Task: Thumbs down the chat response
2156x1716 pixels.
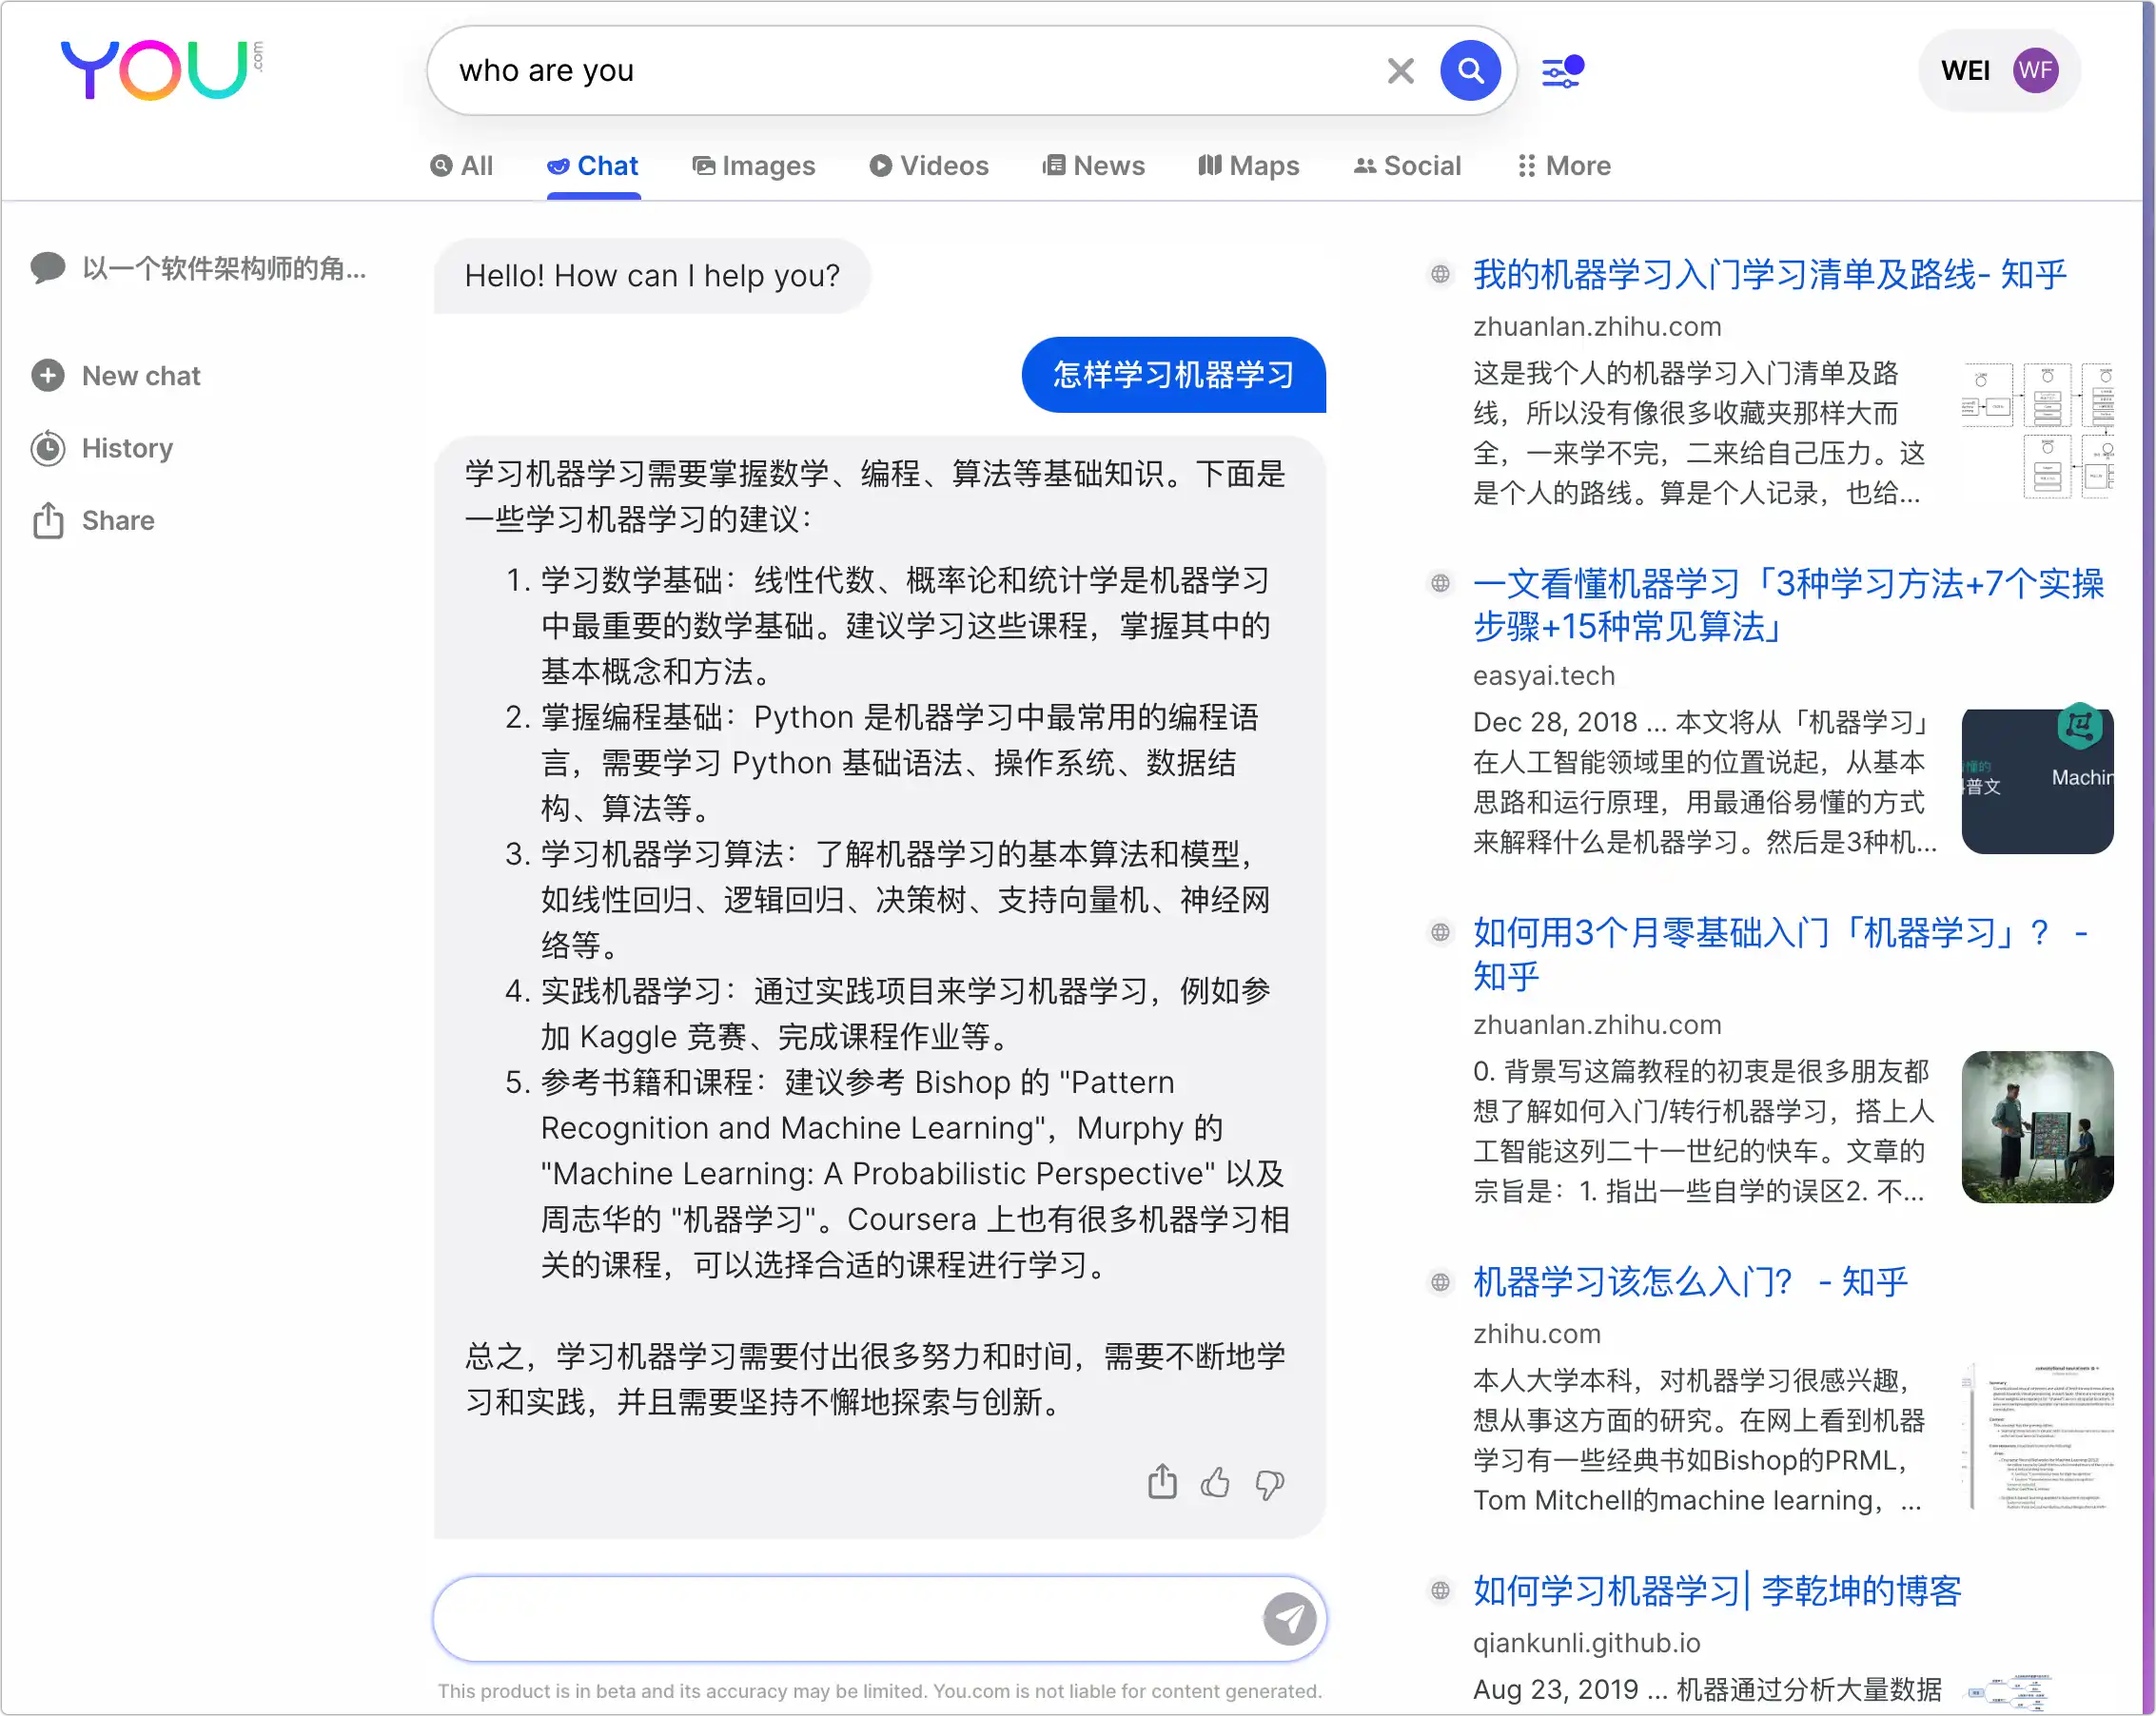Action: pos(1269,1482)
